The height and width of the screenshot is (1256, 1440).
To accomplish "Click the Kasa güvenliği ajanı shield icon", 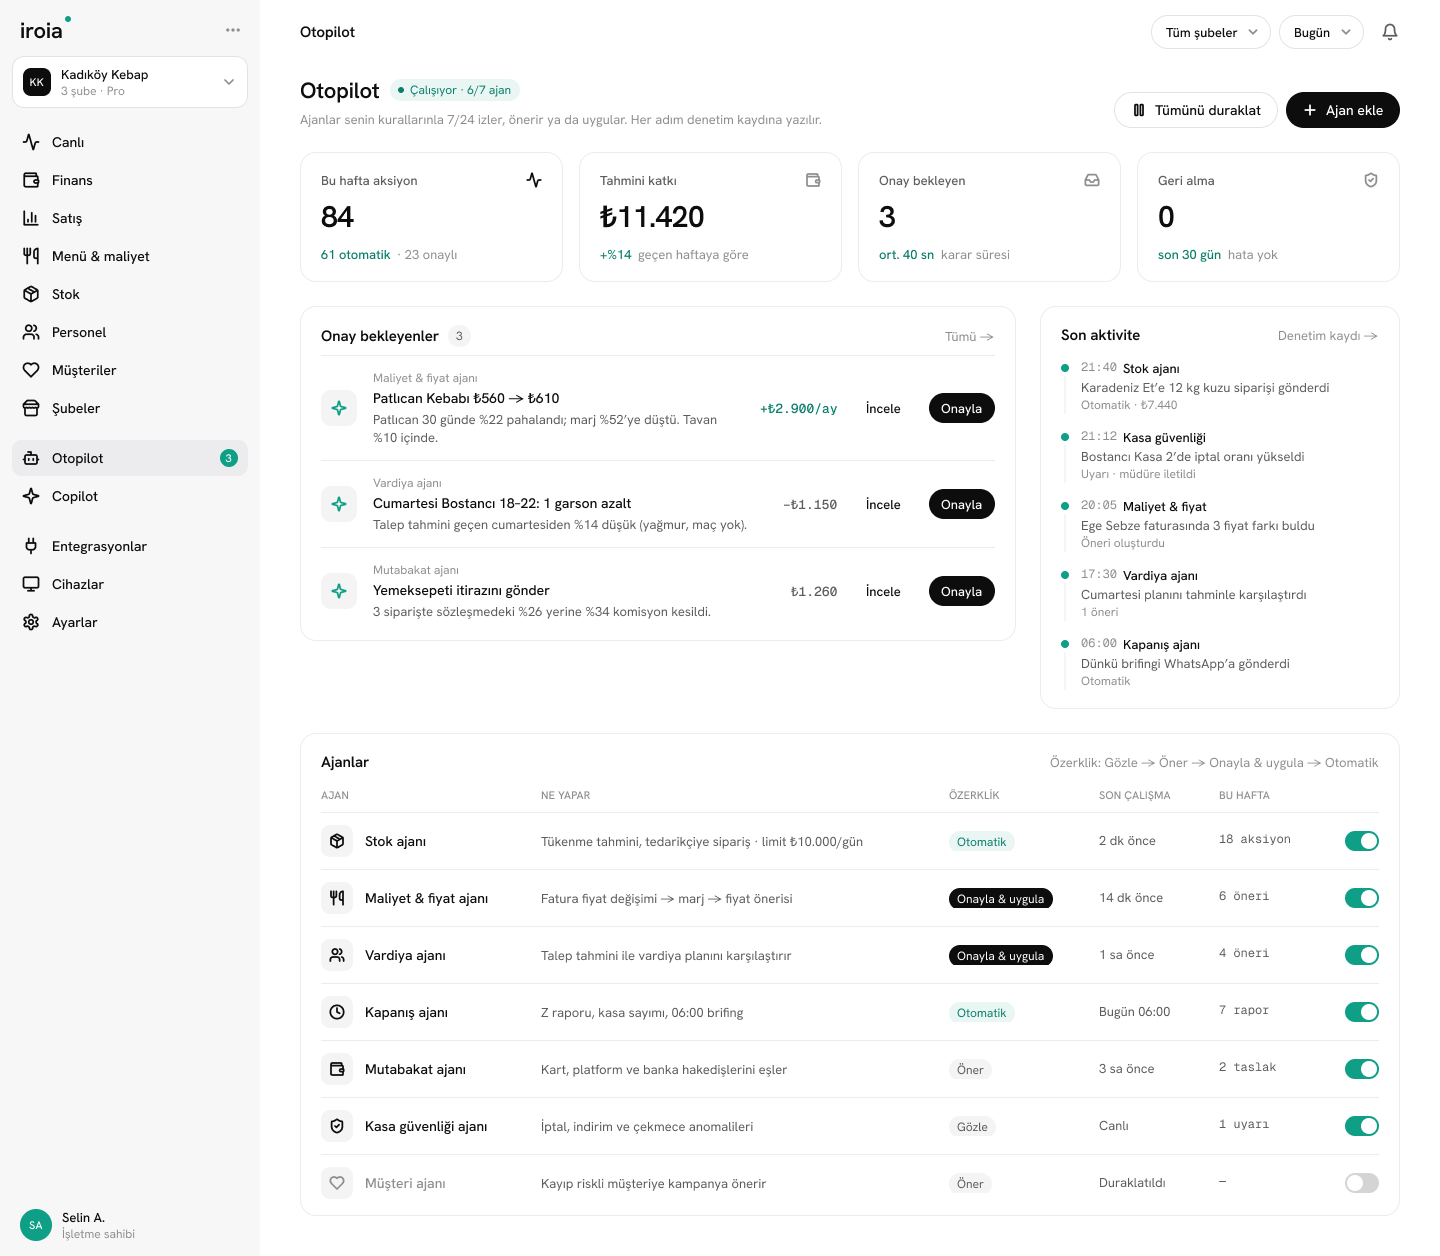I will point(337,1126).
